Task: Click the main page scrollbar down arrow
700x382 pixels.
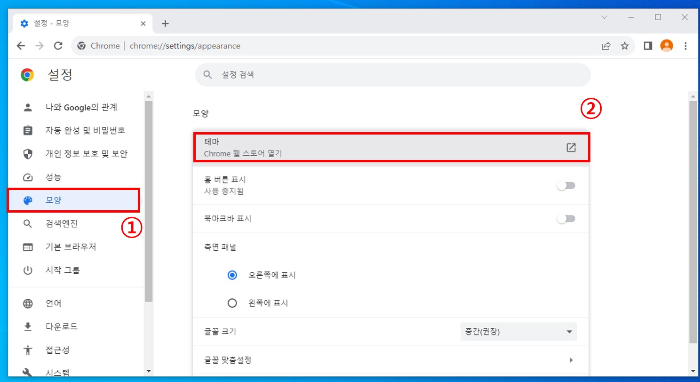Action: [693, 371]
